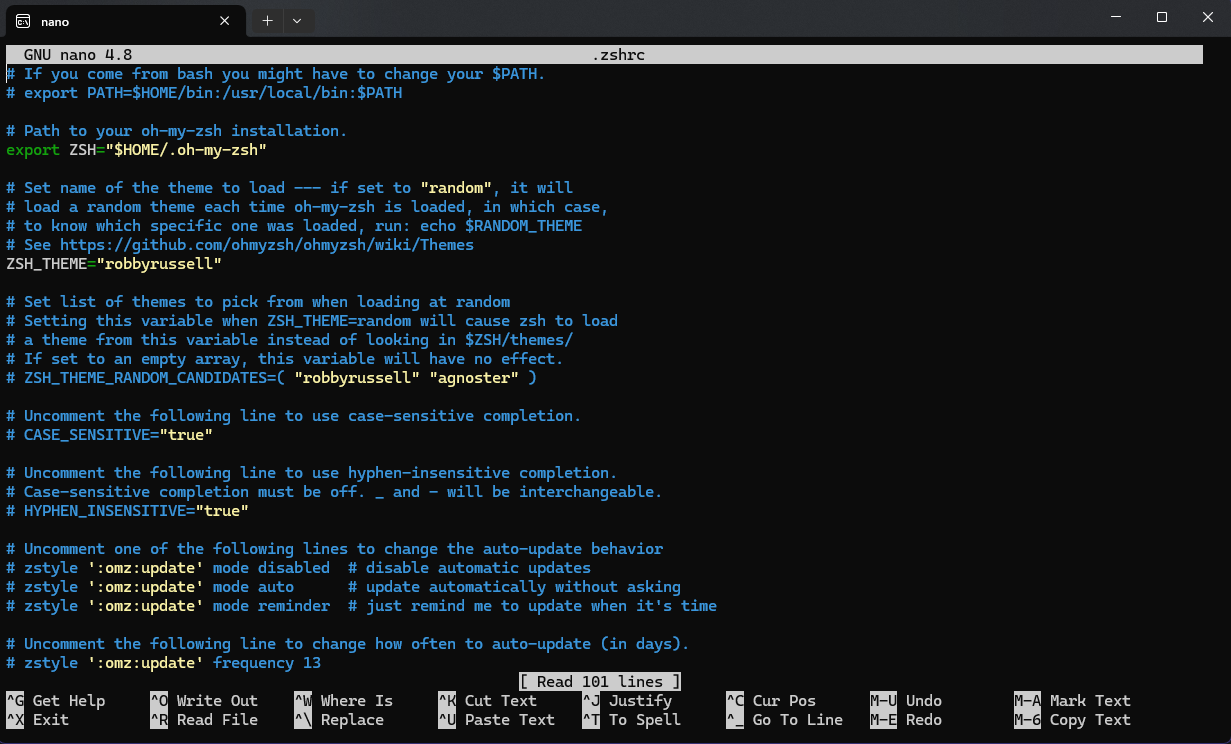Image resolution: width=1231 pixels, height=744 pixels.
Task: Click the ^O Write Out shortcut
Action: coord(204,701)
